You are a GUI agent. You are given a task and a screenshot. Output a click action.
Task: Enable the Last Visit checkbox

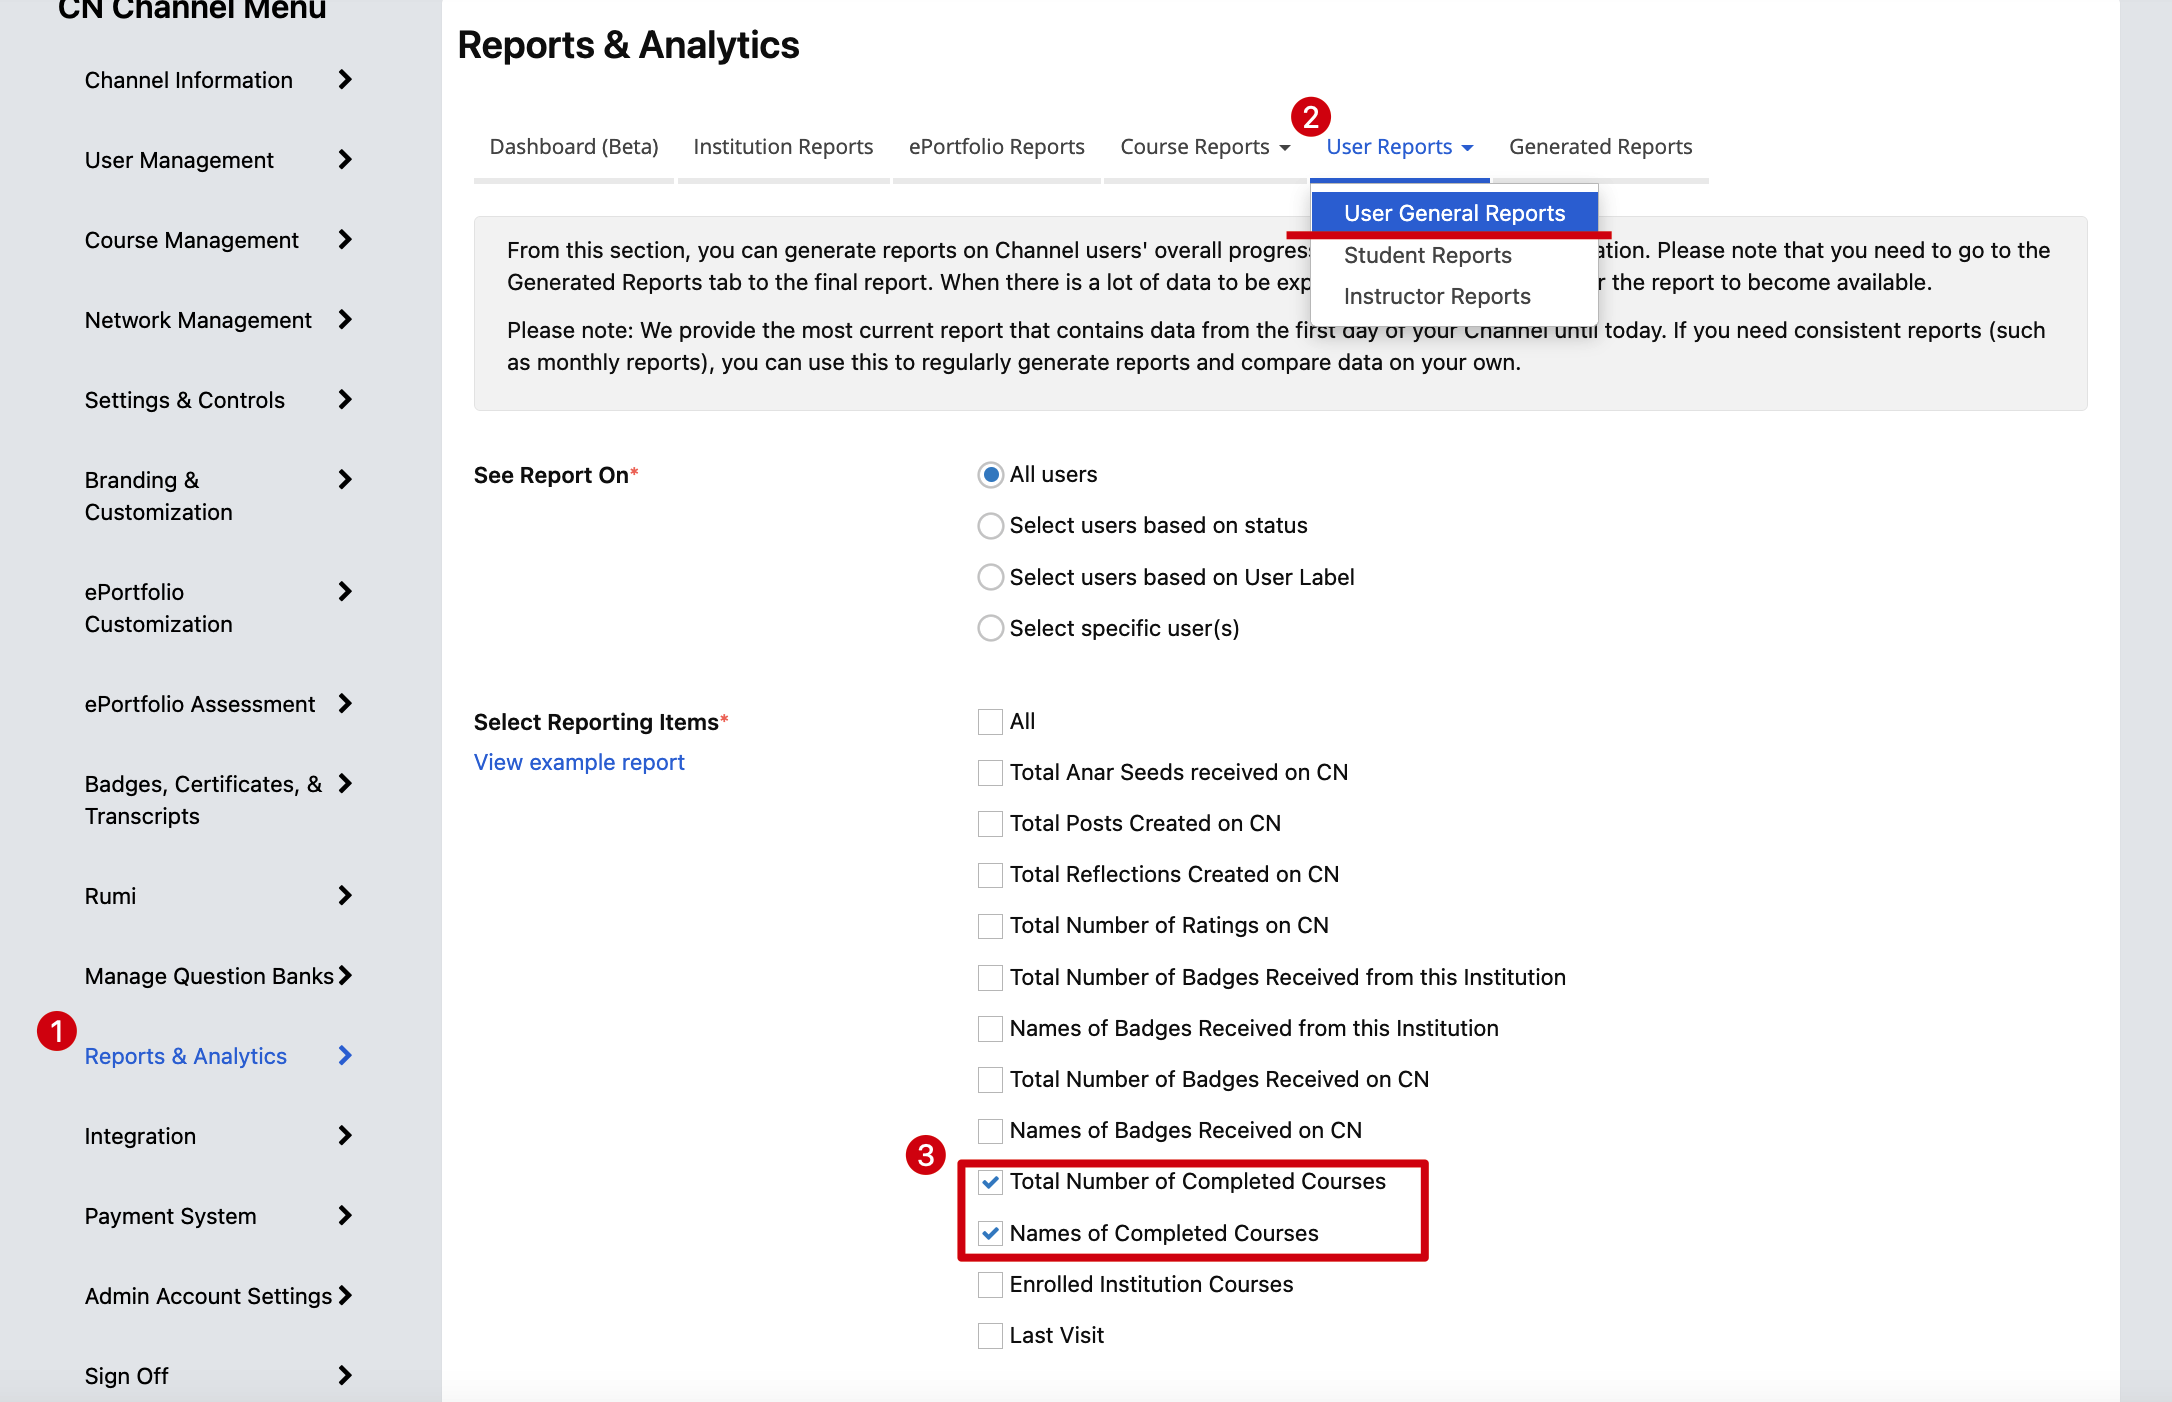tap(990, 1336)
